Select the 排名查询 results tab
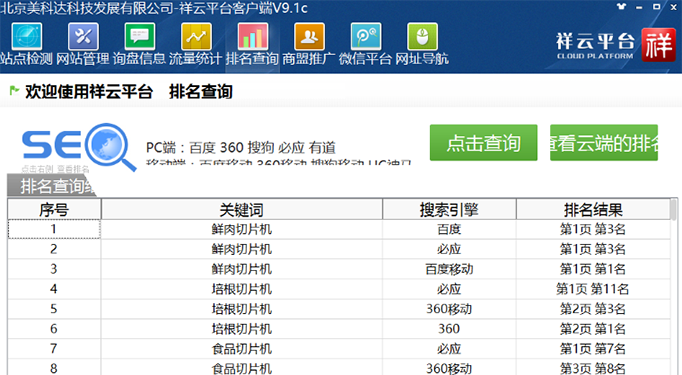 (x=52, y=186)
